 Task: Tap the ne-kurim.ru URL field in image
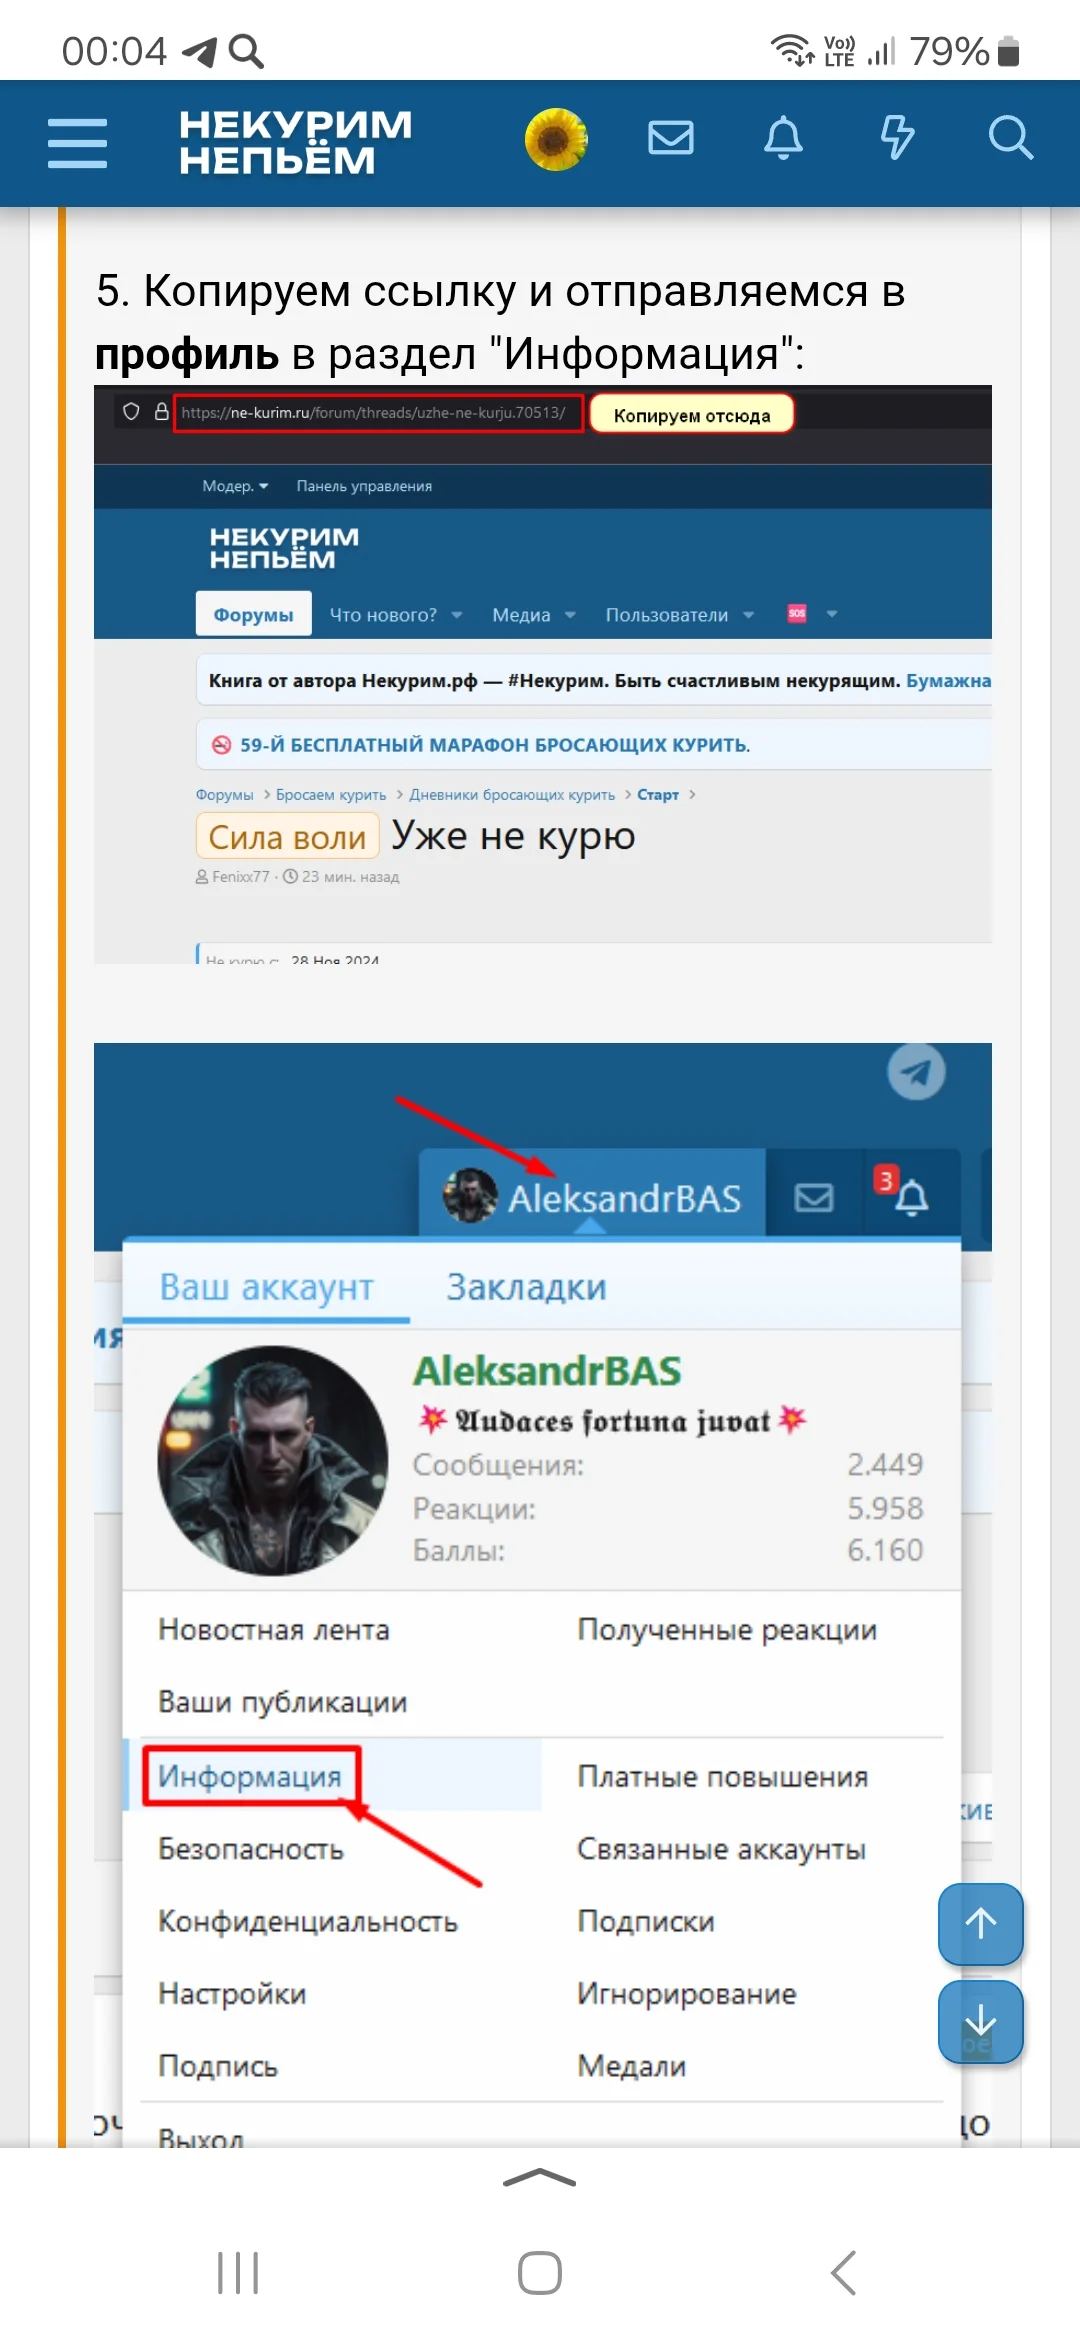point(378,412)
